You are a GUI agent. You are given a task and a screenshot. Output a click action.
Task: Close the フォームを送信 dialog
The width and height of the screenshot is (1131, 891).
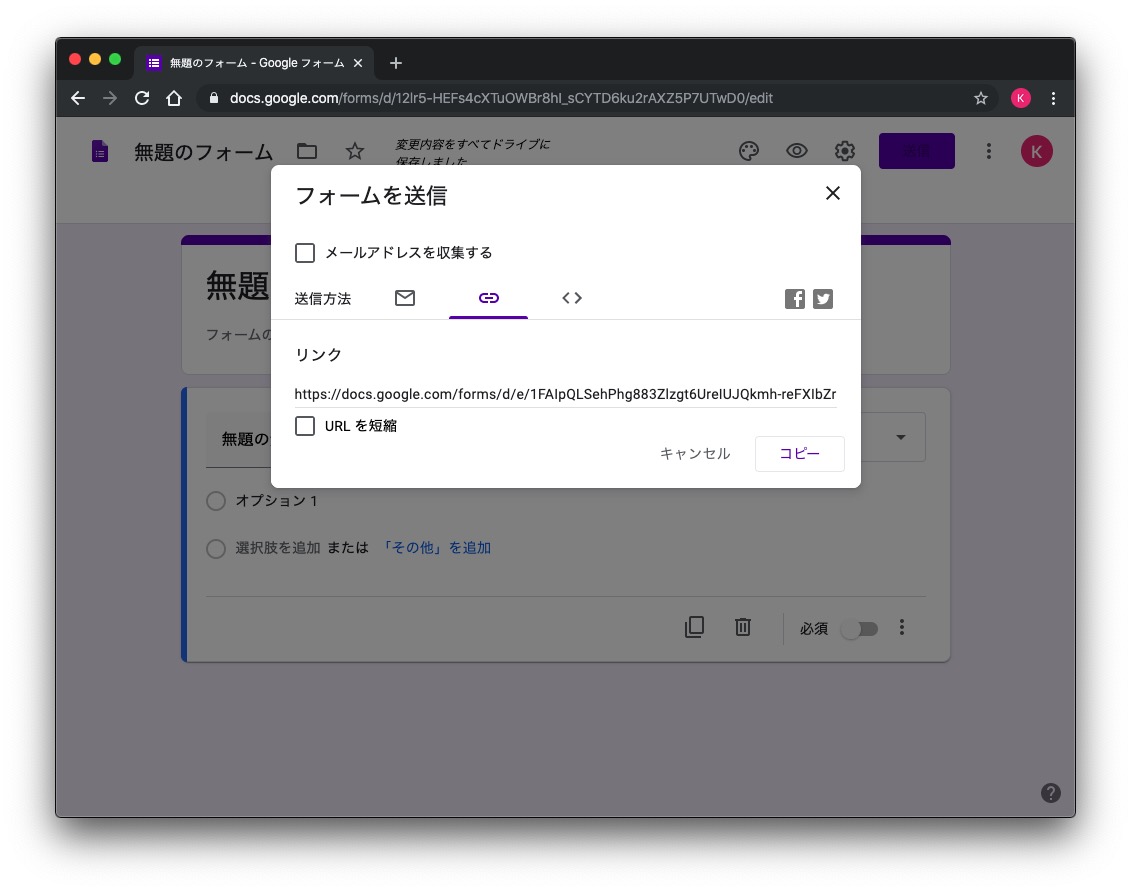(x=832, y=194)
